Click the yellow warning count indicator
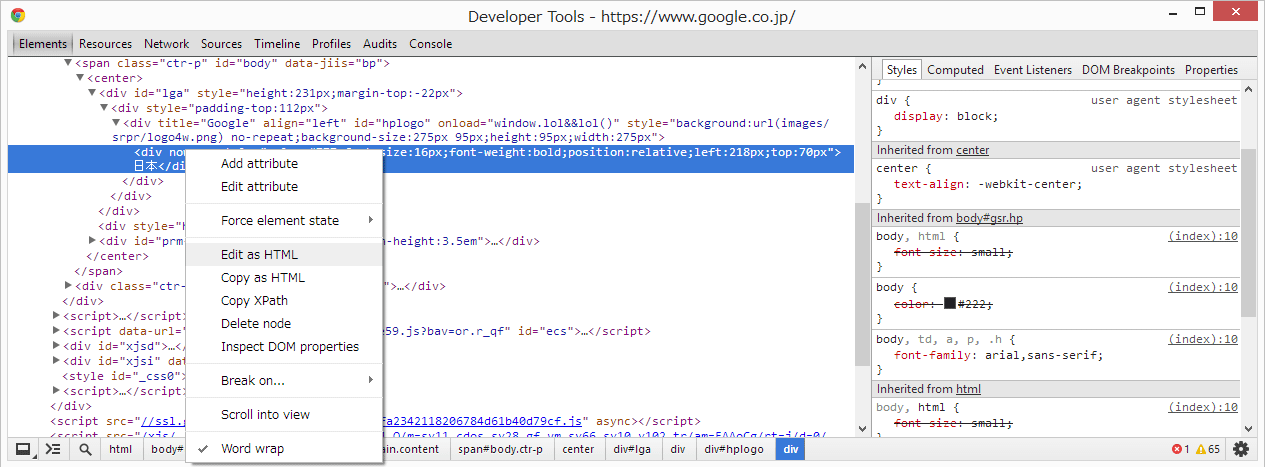The height and width of the screenshot is (468, 1265). [x=1208, y=450]
